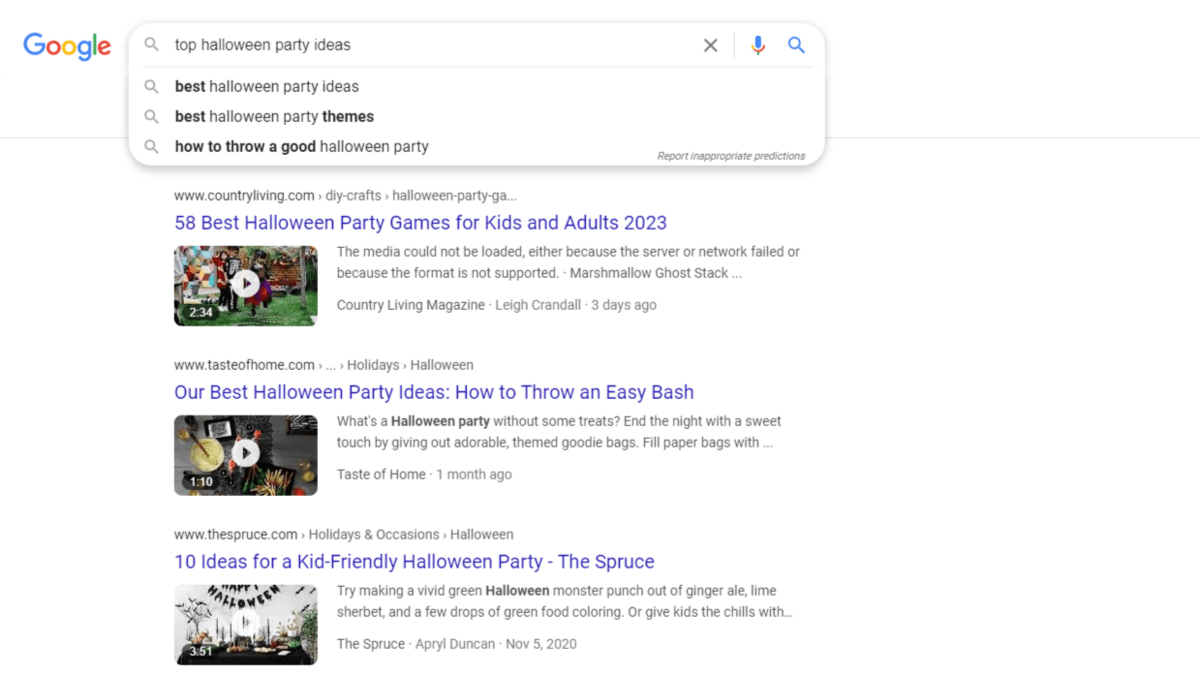
Task: Click the gray magnifier inside search field
Action: [152, 45]
